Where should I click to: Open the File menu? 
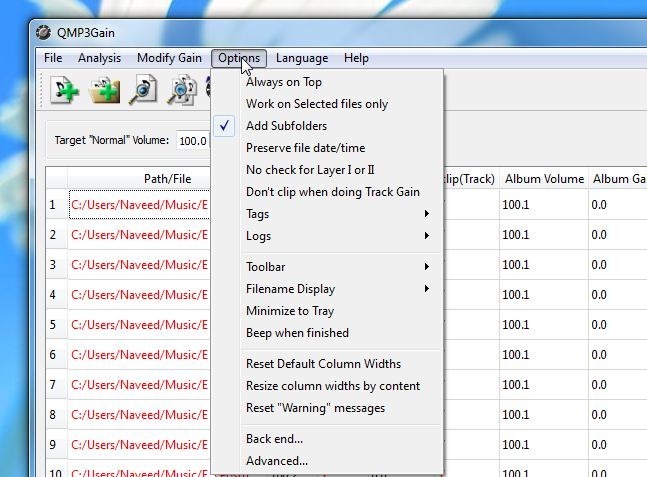(x=53, y=58)
